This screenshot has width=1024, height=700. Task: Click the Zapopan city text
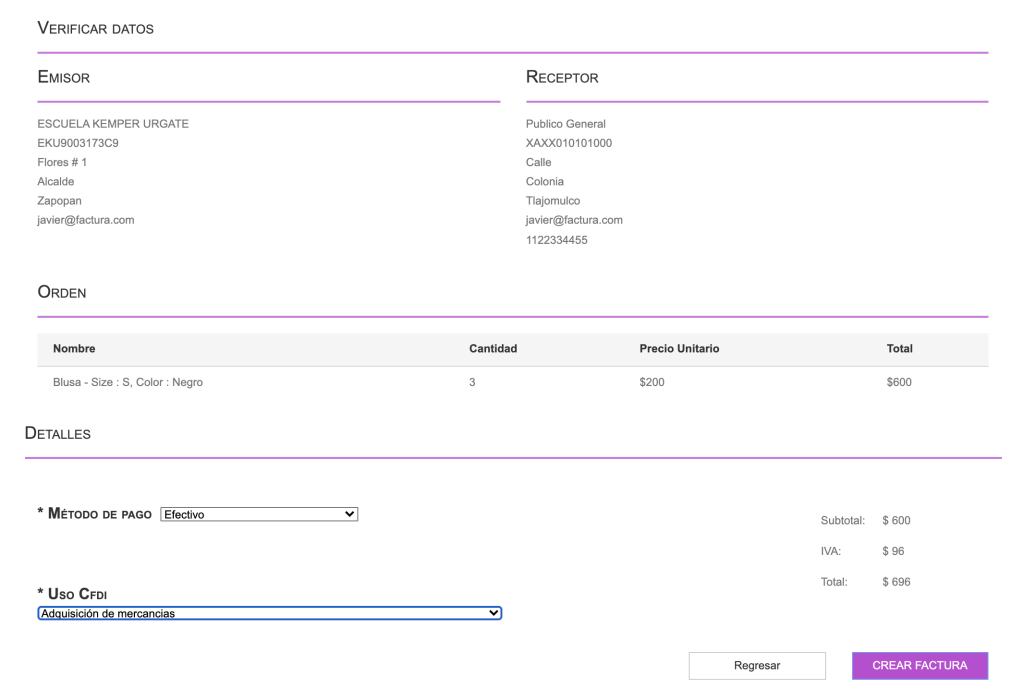59,200
